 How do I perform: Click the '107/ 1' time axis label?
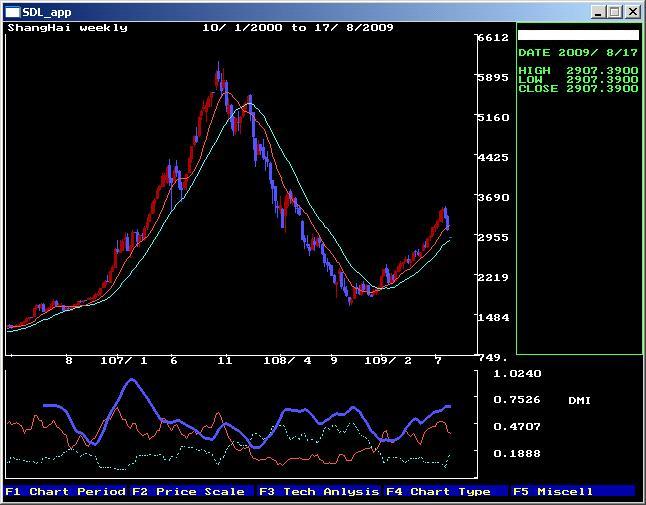click(x=124, y=361)
